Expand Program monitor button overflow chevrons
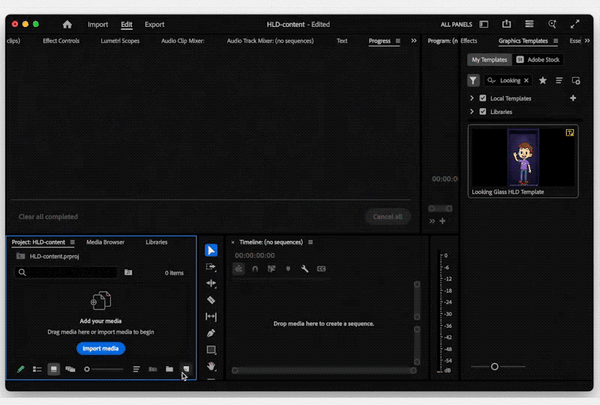The width and height of the screenshot is (600, 405). coord(432,221)
